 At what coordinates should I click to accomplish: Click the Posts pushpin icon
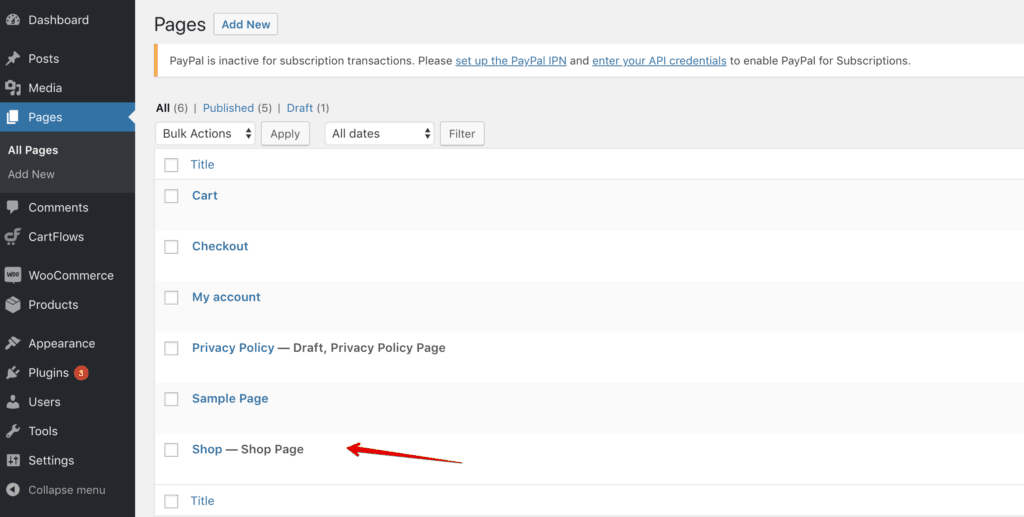click(13, 59)
